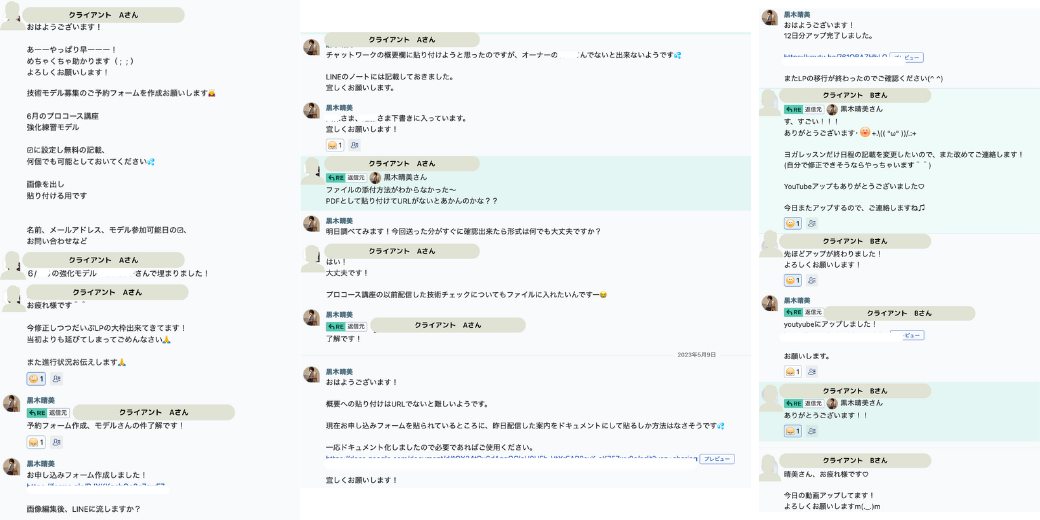
Task: Click 黒木晴美 avatar beside 明日調べてみます message
Action: (x=312, y=224)
